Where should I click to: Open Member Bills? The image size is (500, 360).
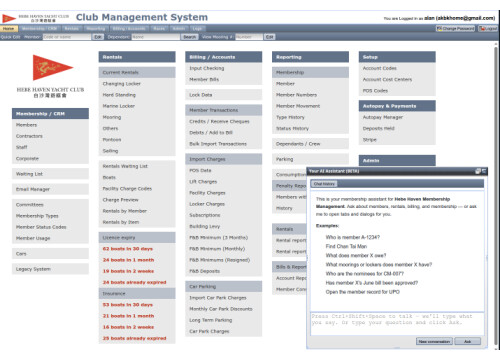click(x=204, y=79)
